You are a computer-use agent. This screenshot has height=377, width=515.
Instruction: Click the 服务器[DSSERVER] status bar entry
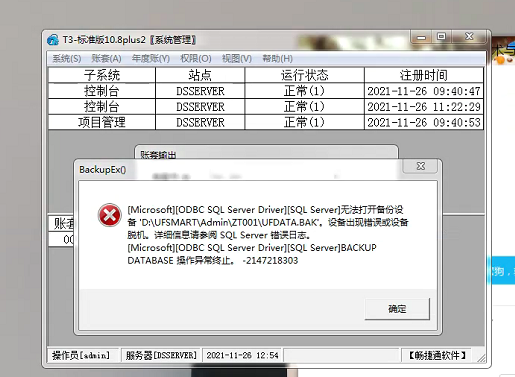pyautogui.click(x=161, y=355)
